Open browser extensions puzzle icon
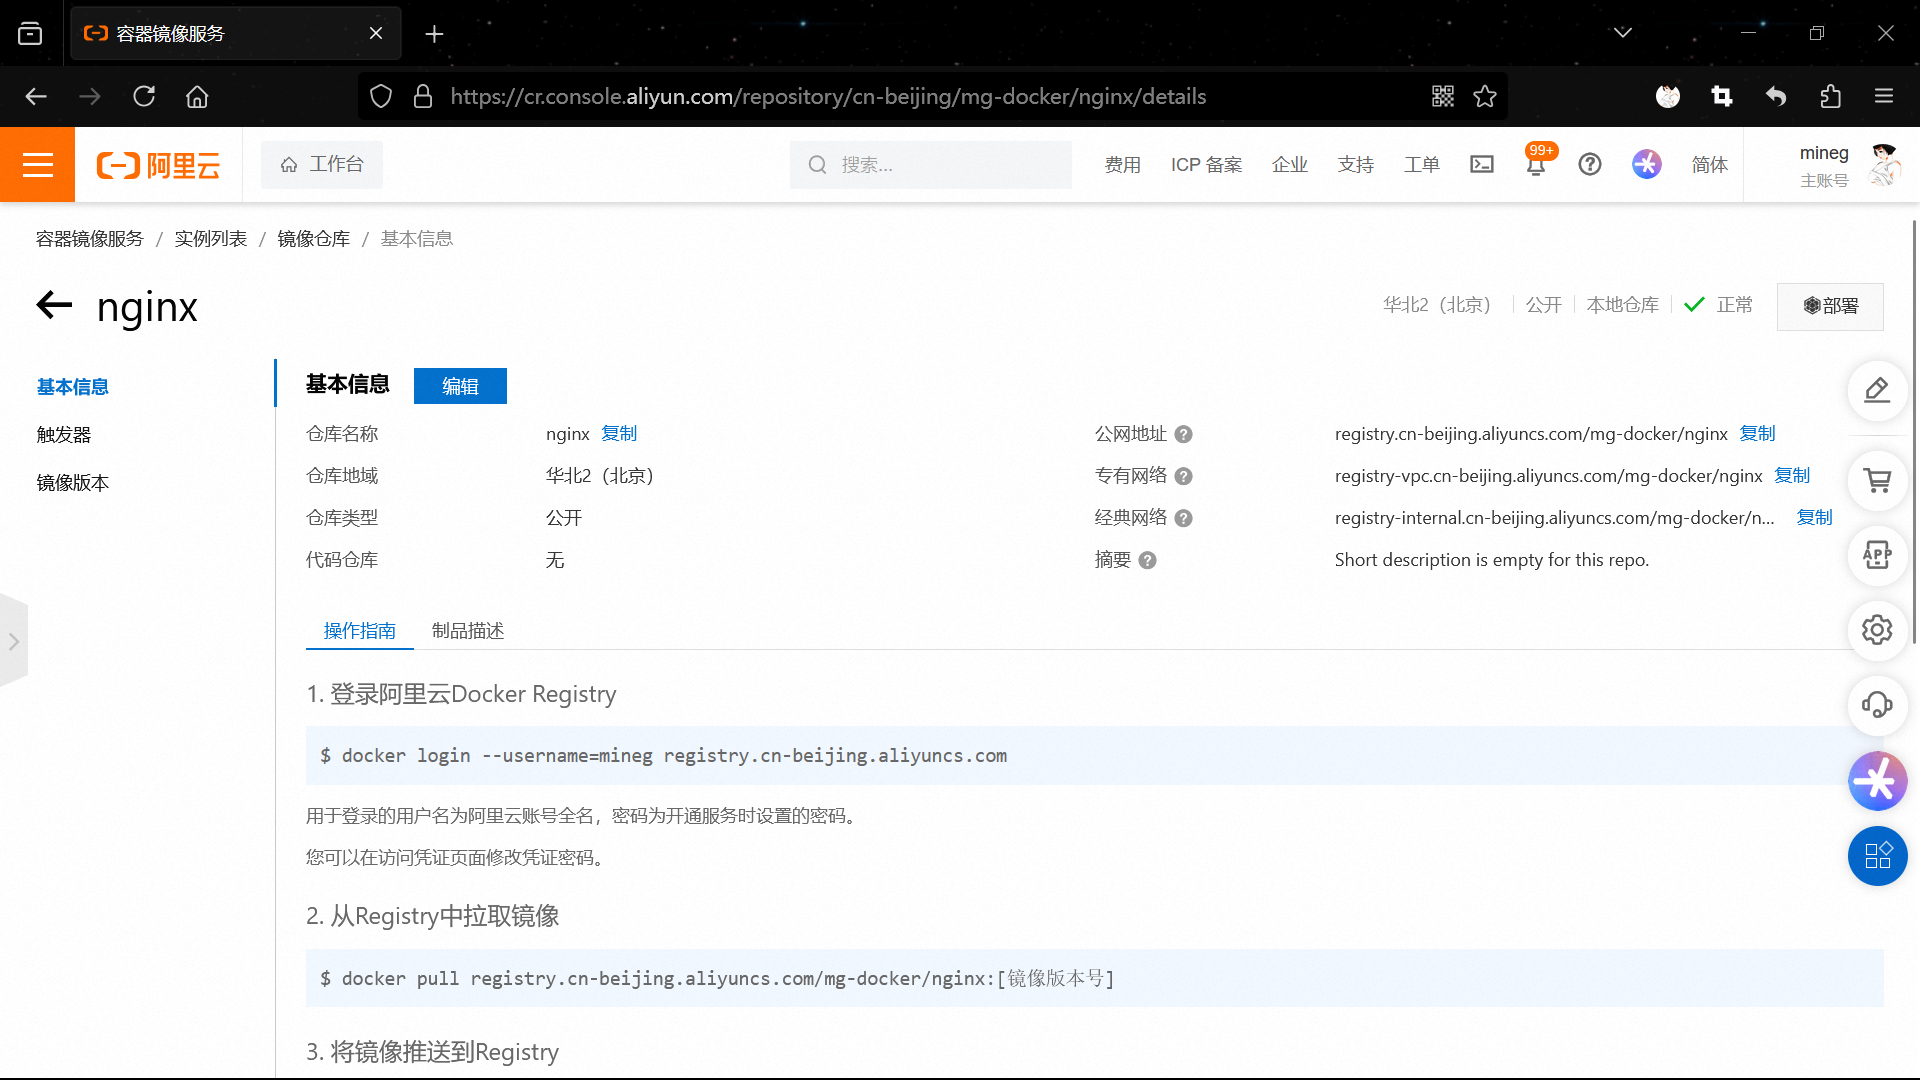The width and height of the screenshot is (1920, 1080). [x=1830, y=96]
